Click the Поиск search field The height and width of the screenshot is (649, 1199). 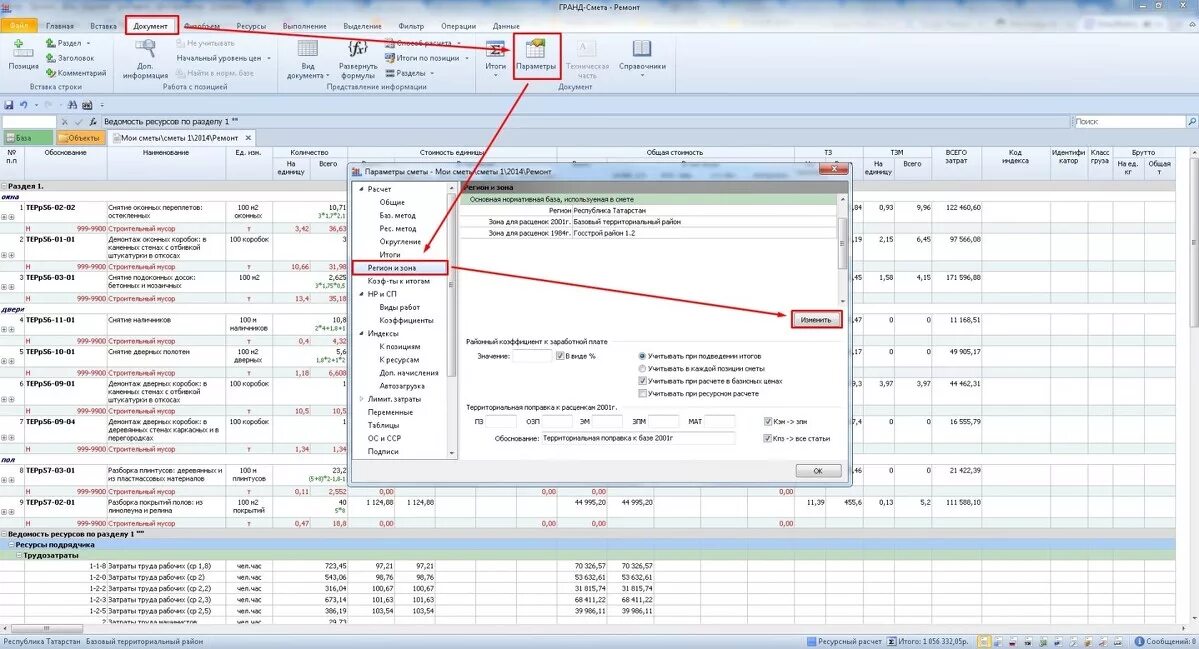tap(1129, 122)
